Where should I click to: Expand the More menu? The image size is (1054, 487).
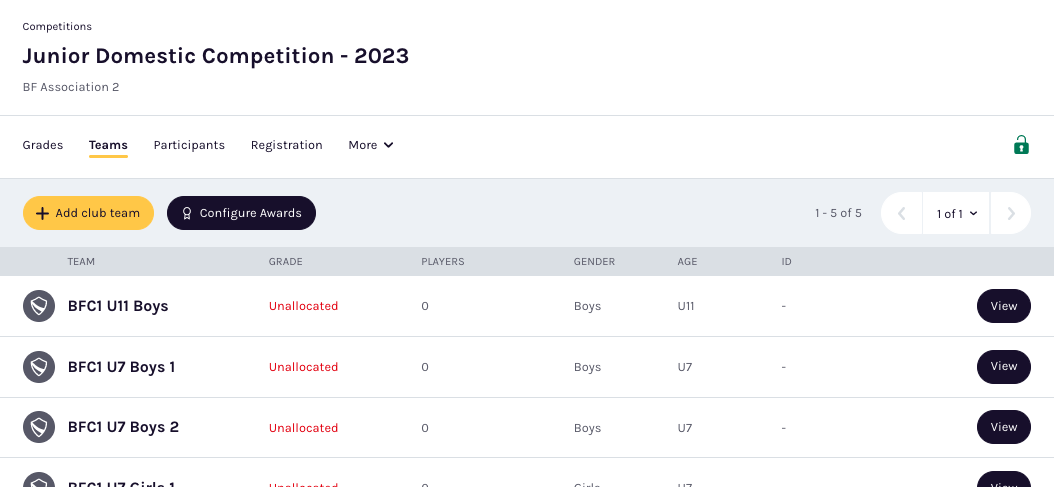tap(371, 145)
